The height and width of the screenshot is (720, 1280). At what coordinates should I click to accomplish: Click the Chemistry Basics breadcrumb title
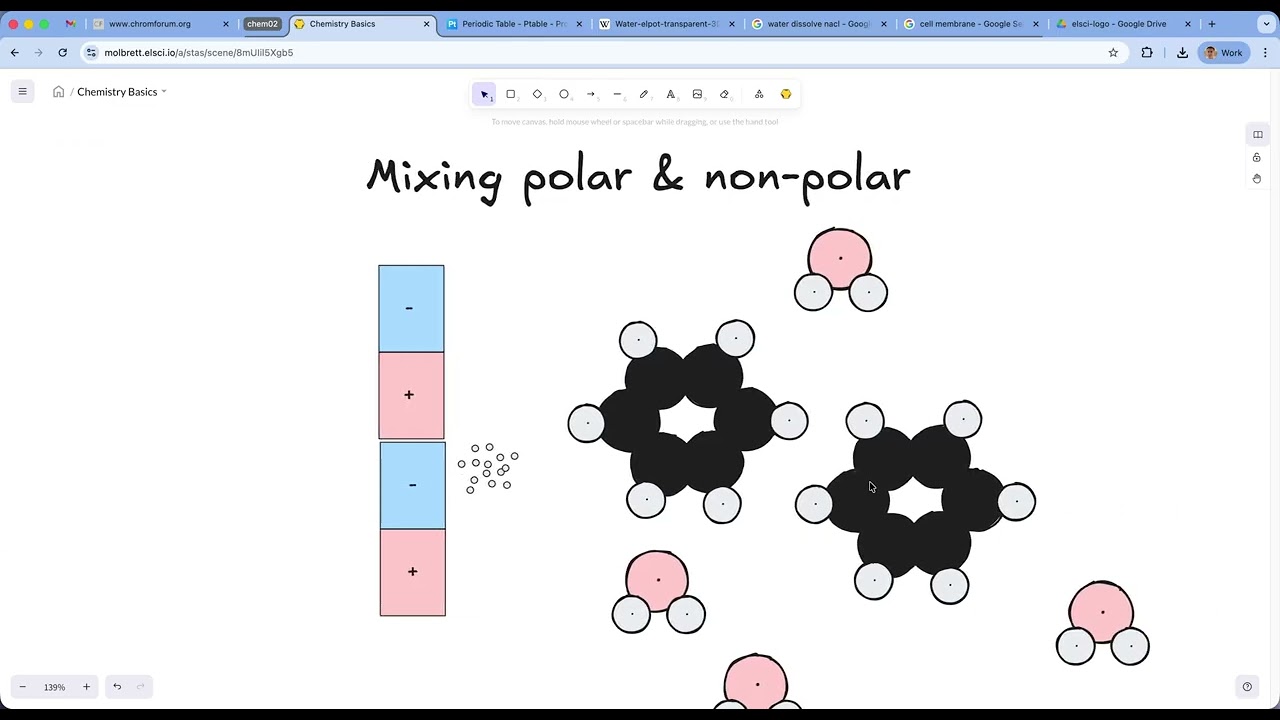point(117,92)
